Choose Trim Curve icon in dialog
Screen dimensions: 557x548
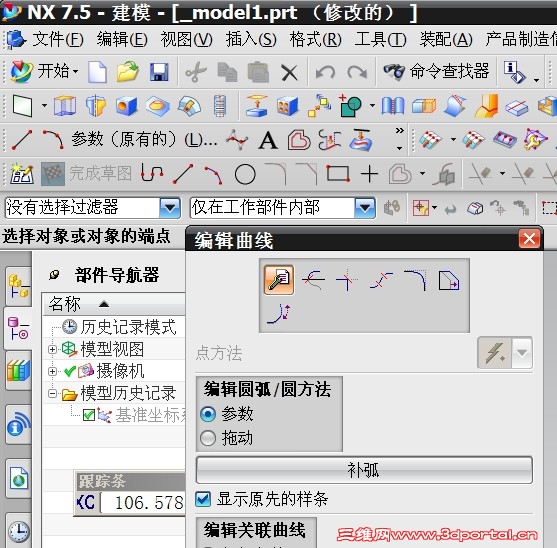[x=313, y=280]
